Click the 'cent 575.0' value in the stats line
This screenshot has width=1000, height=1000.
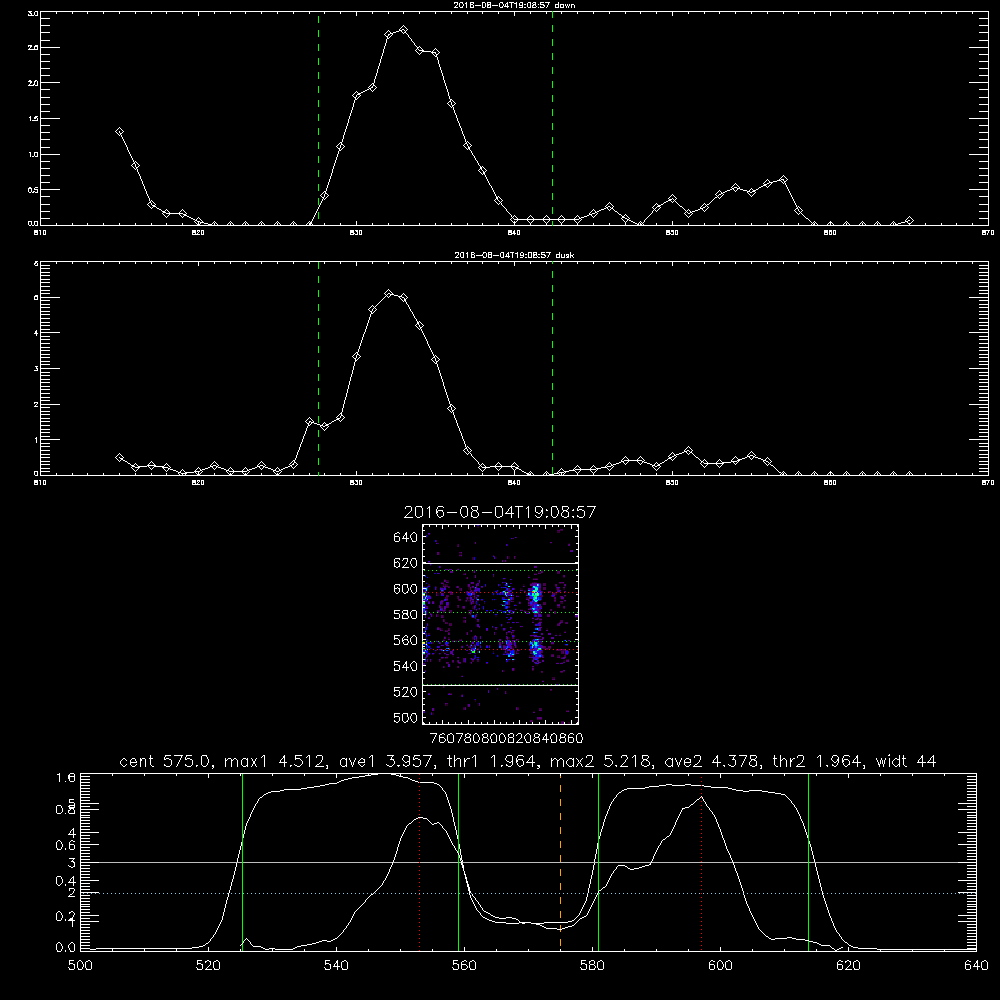pyautogui.click(x=167, y=761)
